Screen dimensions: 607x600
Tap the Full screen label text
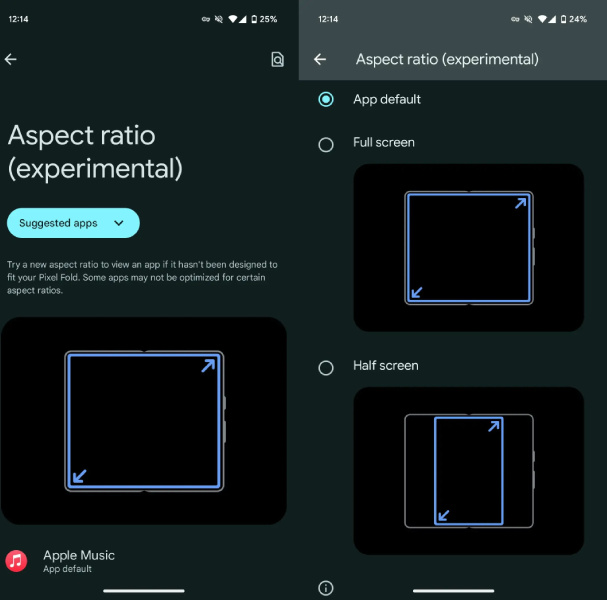pyautogui.click(x=384, y=142)
